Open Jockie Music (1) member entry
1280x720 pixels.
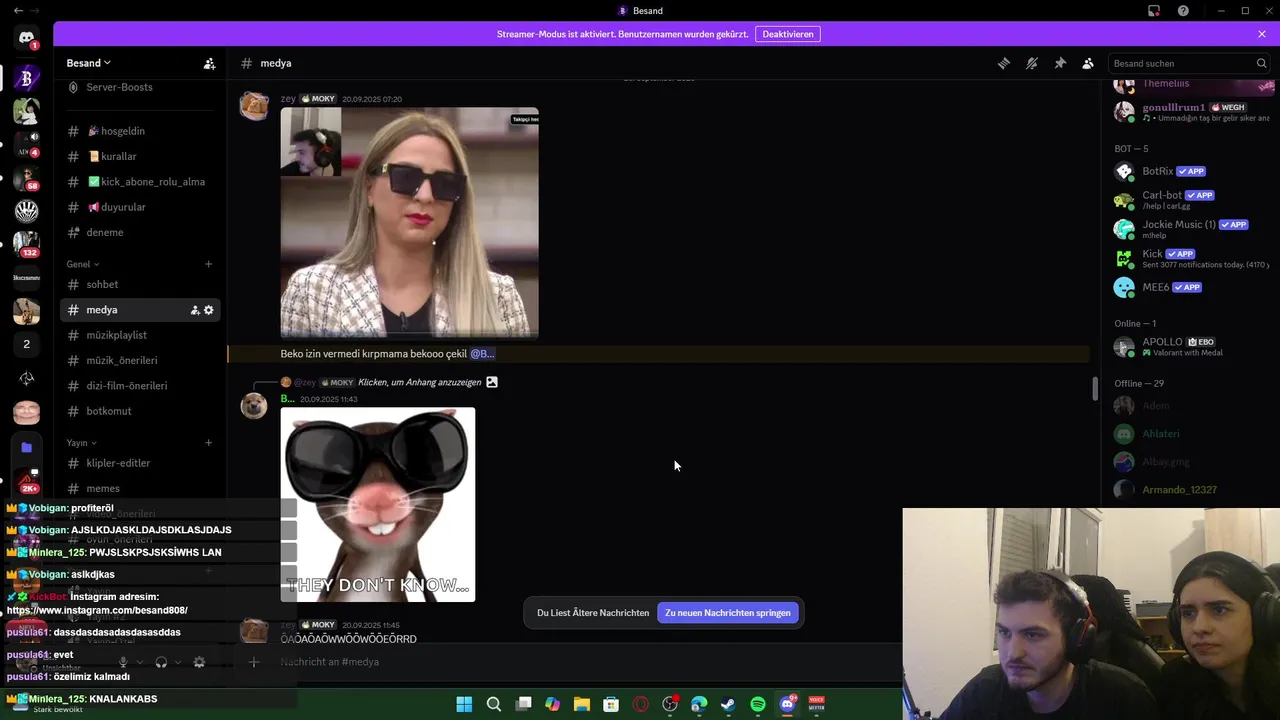(x=1190, y=228)
